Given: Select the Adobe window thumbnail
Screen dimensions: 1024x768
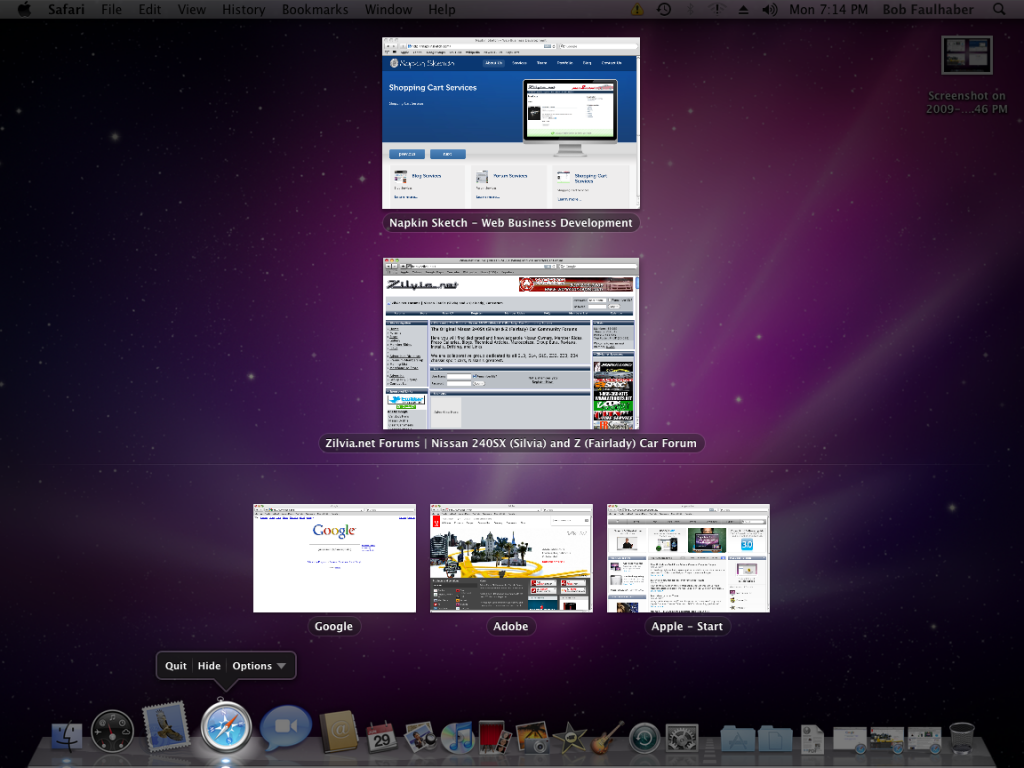Looking at the screenshot, I should [x=511, y=558].
